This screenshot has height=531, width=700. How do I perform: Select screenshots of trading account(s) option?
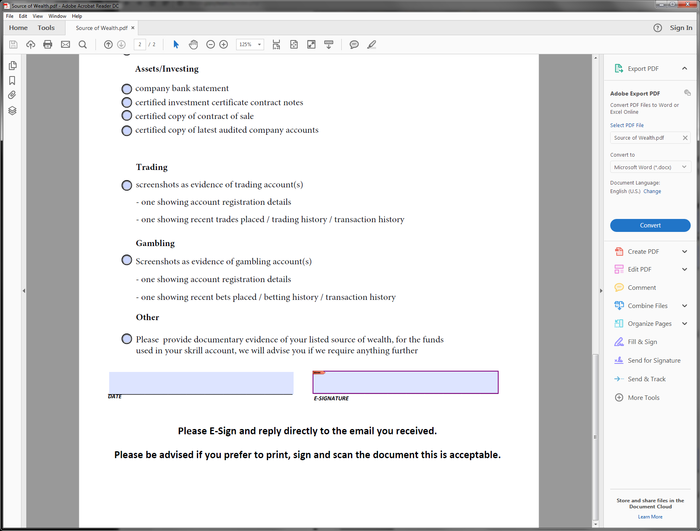[x=127, y=185]
